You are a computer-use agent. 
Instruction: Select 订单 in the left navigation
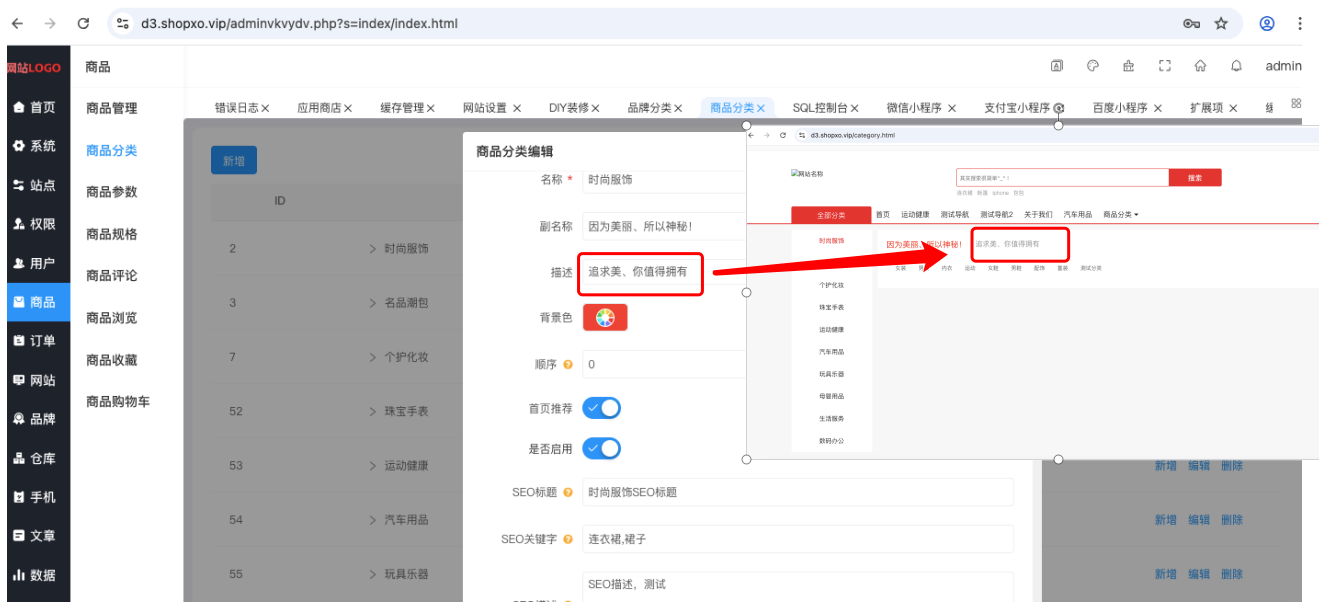35,341
